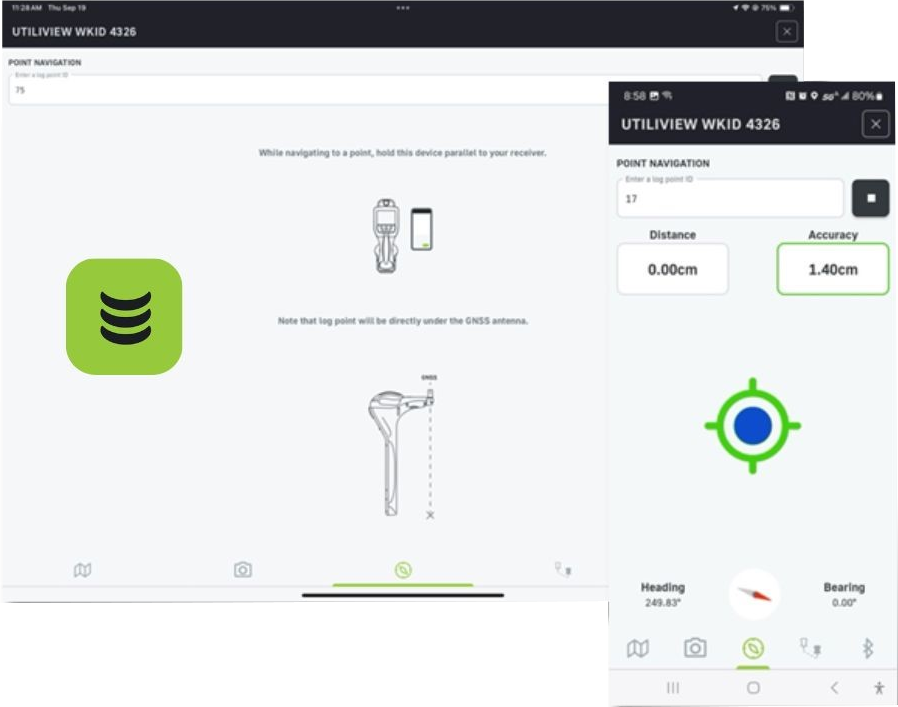Close the UTILIVIEW screen on the tablet
Image resolution: width=898 pixels, height=707 pixels.
pyautogui.click(x=787, y=32)
